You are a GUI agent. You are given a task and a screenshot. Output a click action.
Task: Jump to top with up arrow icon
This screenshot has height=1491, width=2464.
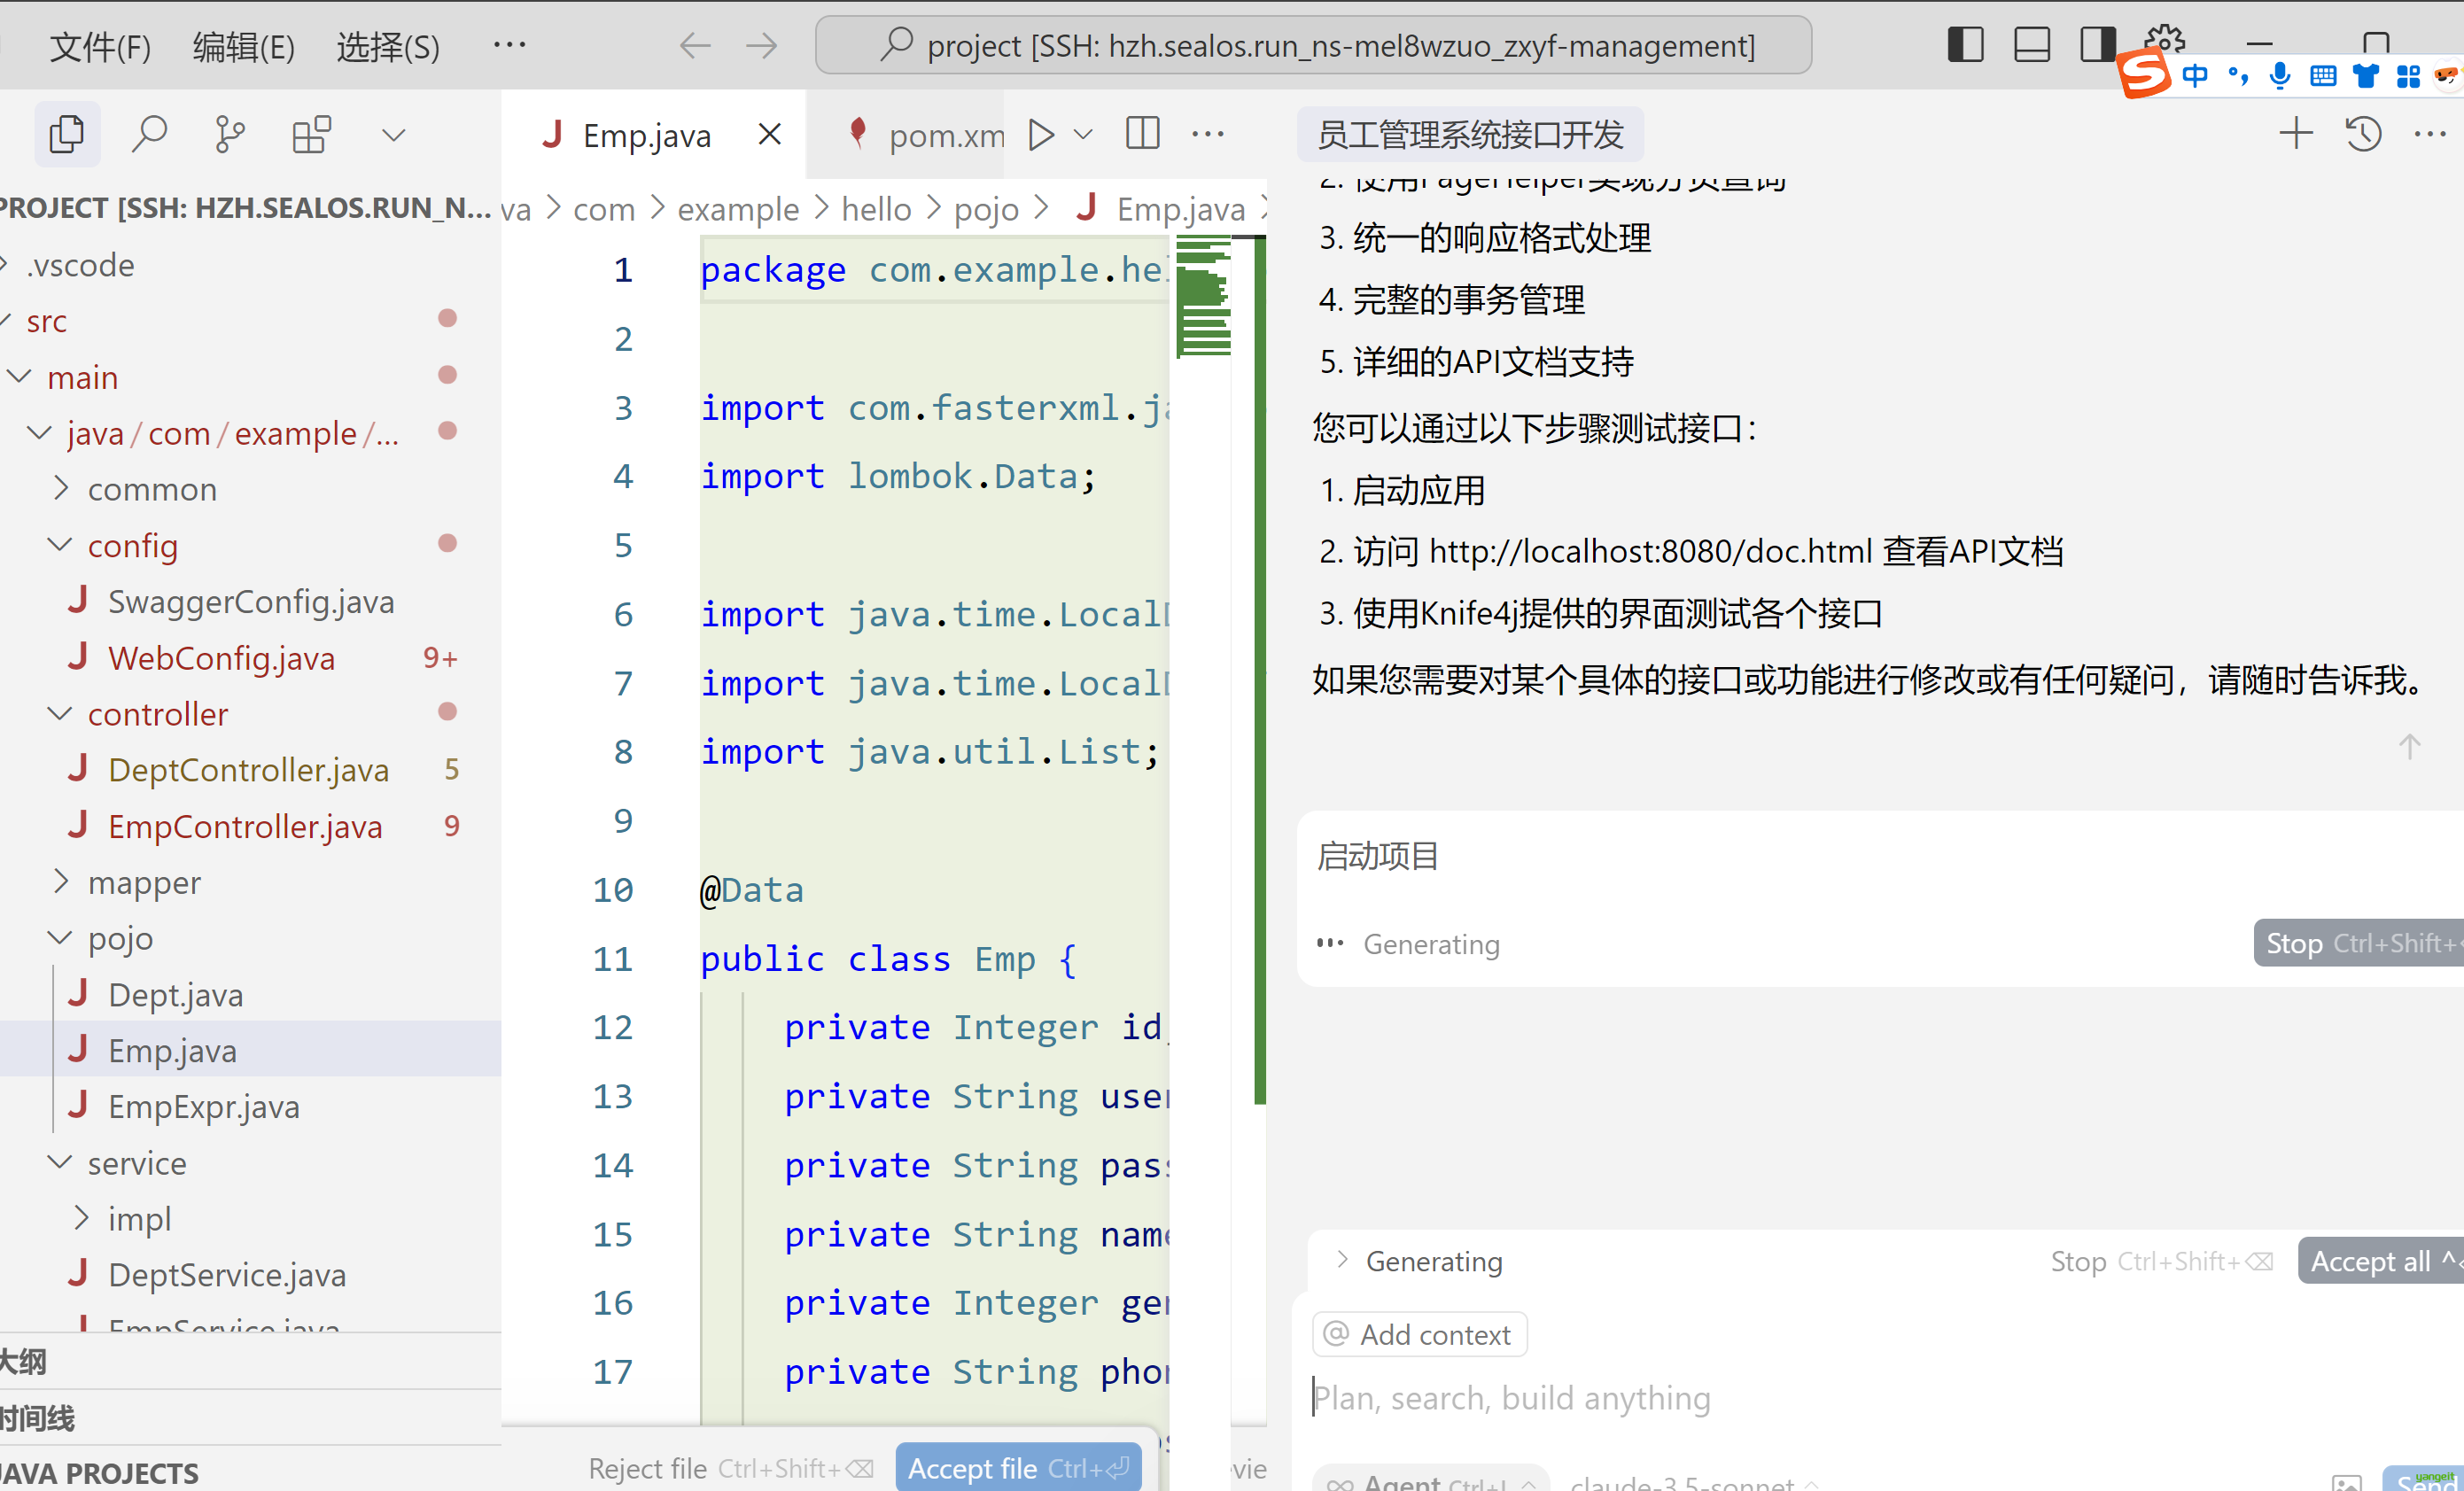(x=2409, y=746)
